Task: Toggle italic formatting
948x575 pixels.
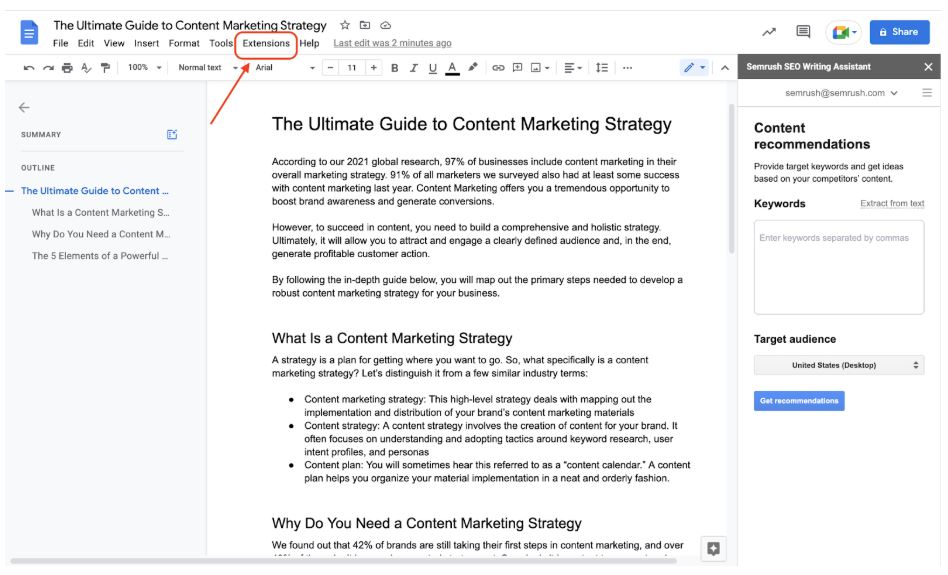Action: click(x=414, y=68)
